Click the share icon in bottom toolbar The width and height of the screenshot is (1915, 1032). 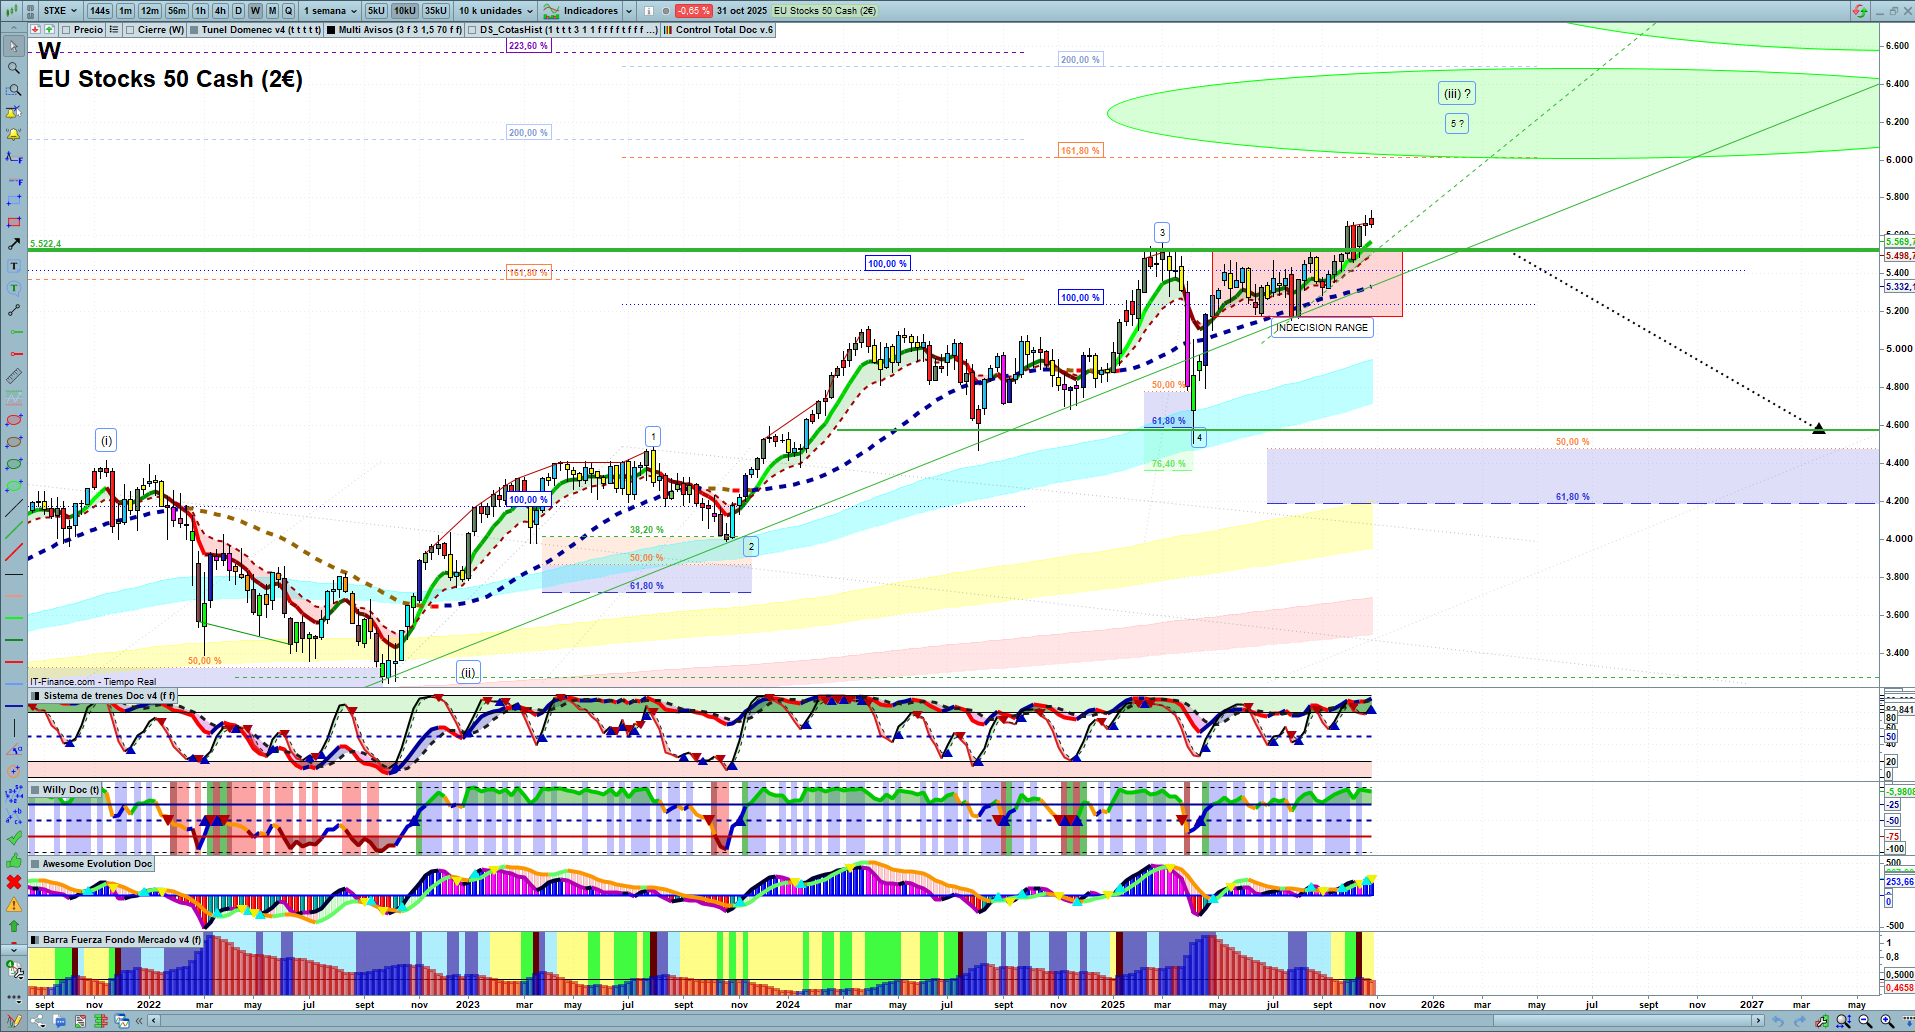[x=38, y=1021]
